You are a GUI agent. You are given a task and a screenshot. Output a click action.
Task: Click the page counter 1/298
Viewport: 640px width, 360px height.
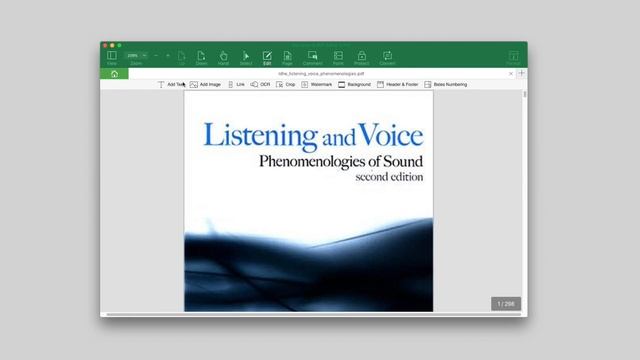[506, 304]
